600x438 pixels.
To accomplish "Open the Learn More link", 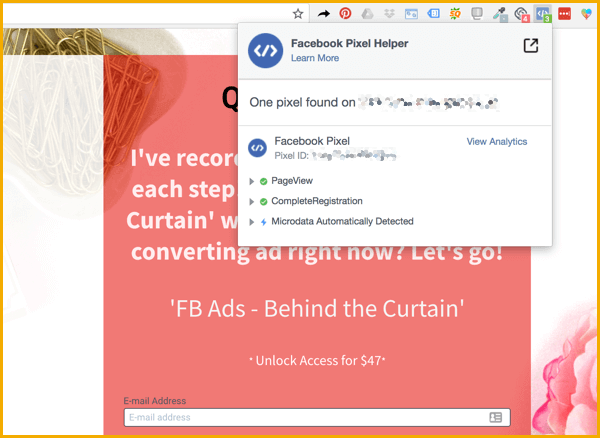I will (x=315, y=58).
